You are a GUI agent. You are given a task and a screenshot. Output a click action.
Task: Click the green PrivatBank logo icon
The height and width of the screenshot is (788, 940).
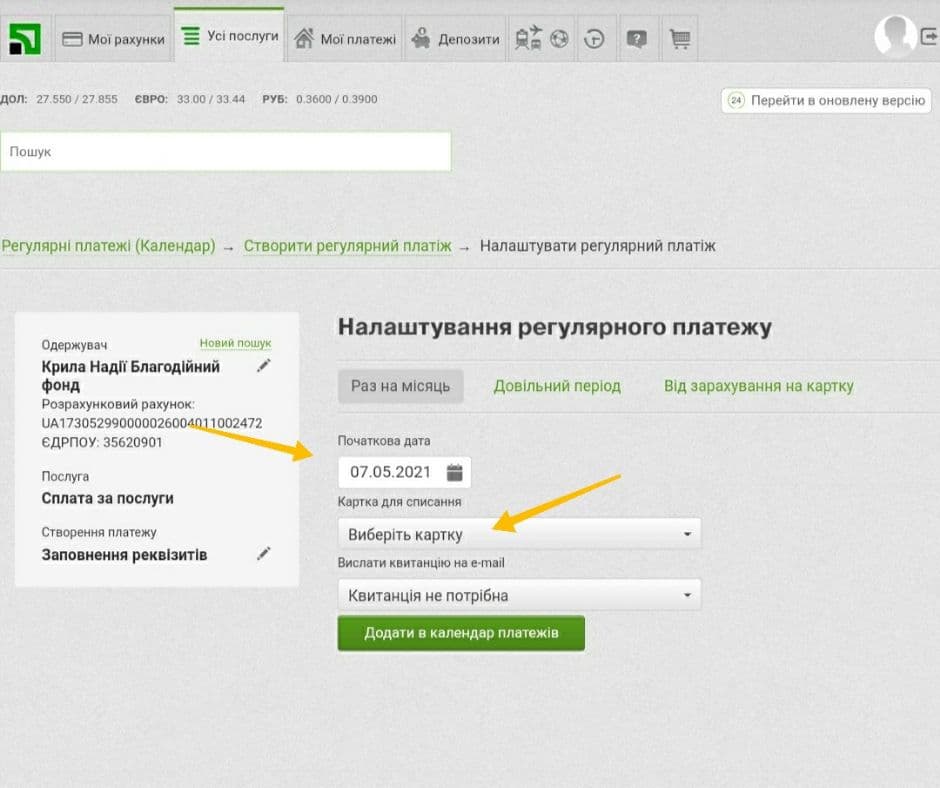point(25,38)
